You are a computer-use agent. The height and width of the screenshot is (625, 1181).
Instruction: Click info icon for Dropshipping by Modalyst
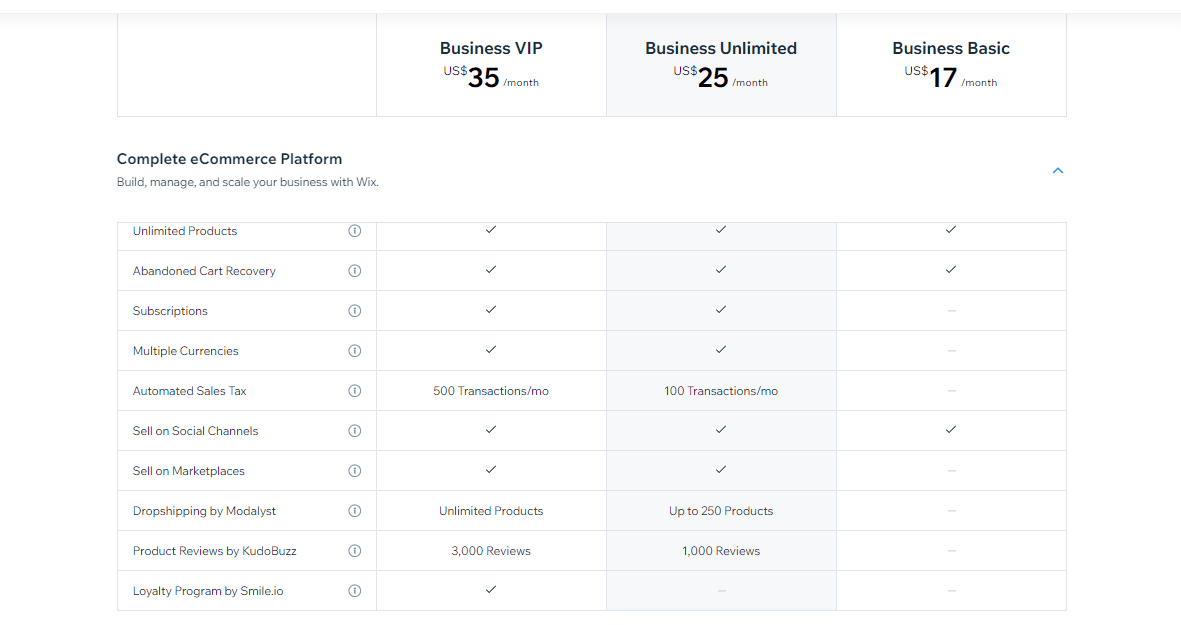(354, 511)
